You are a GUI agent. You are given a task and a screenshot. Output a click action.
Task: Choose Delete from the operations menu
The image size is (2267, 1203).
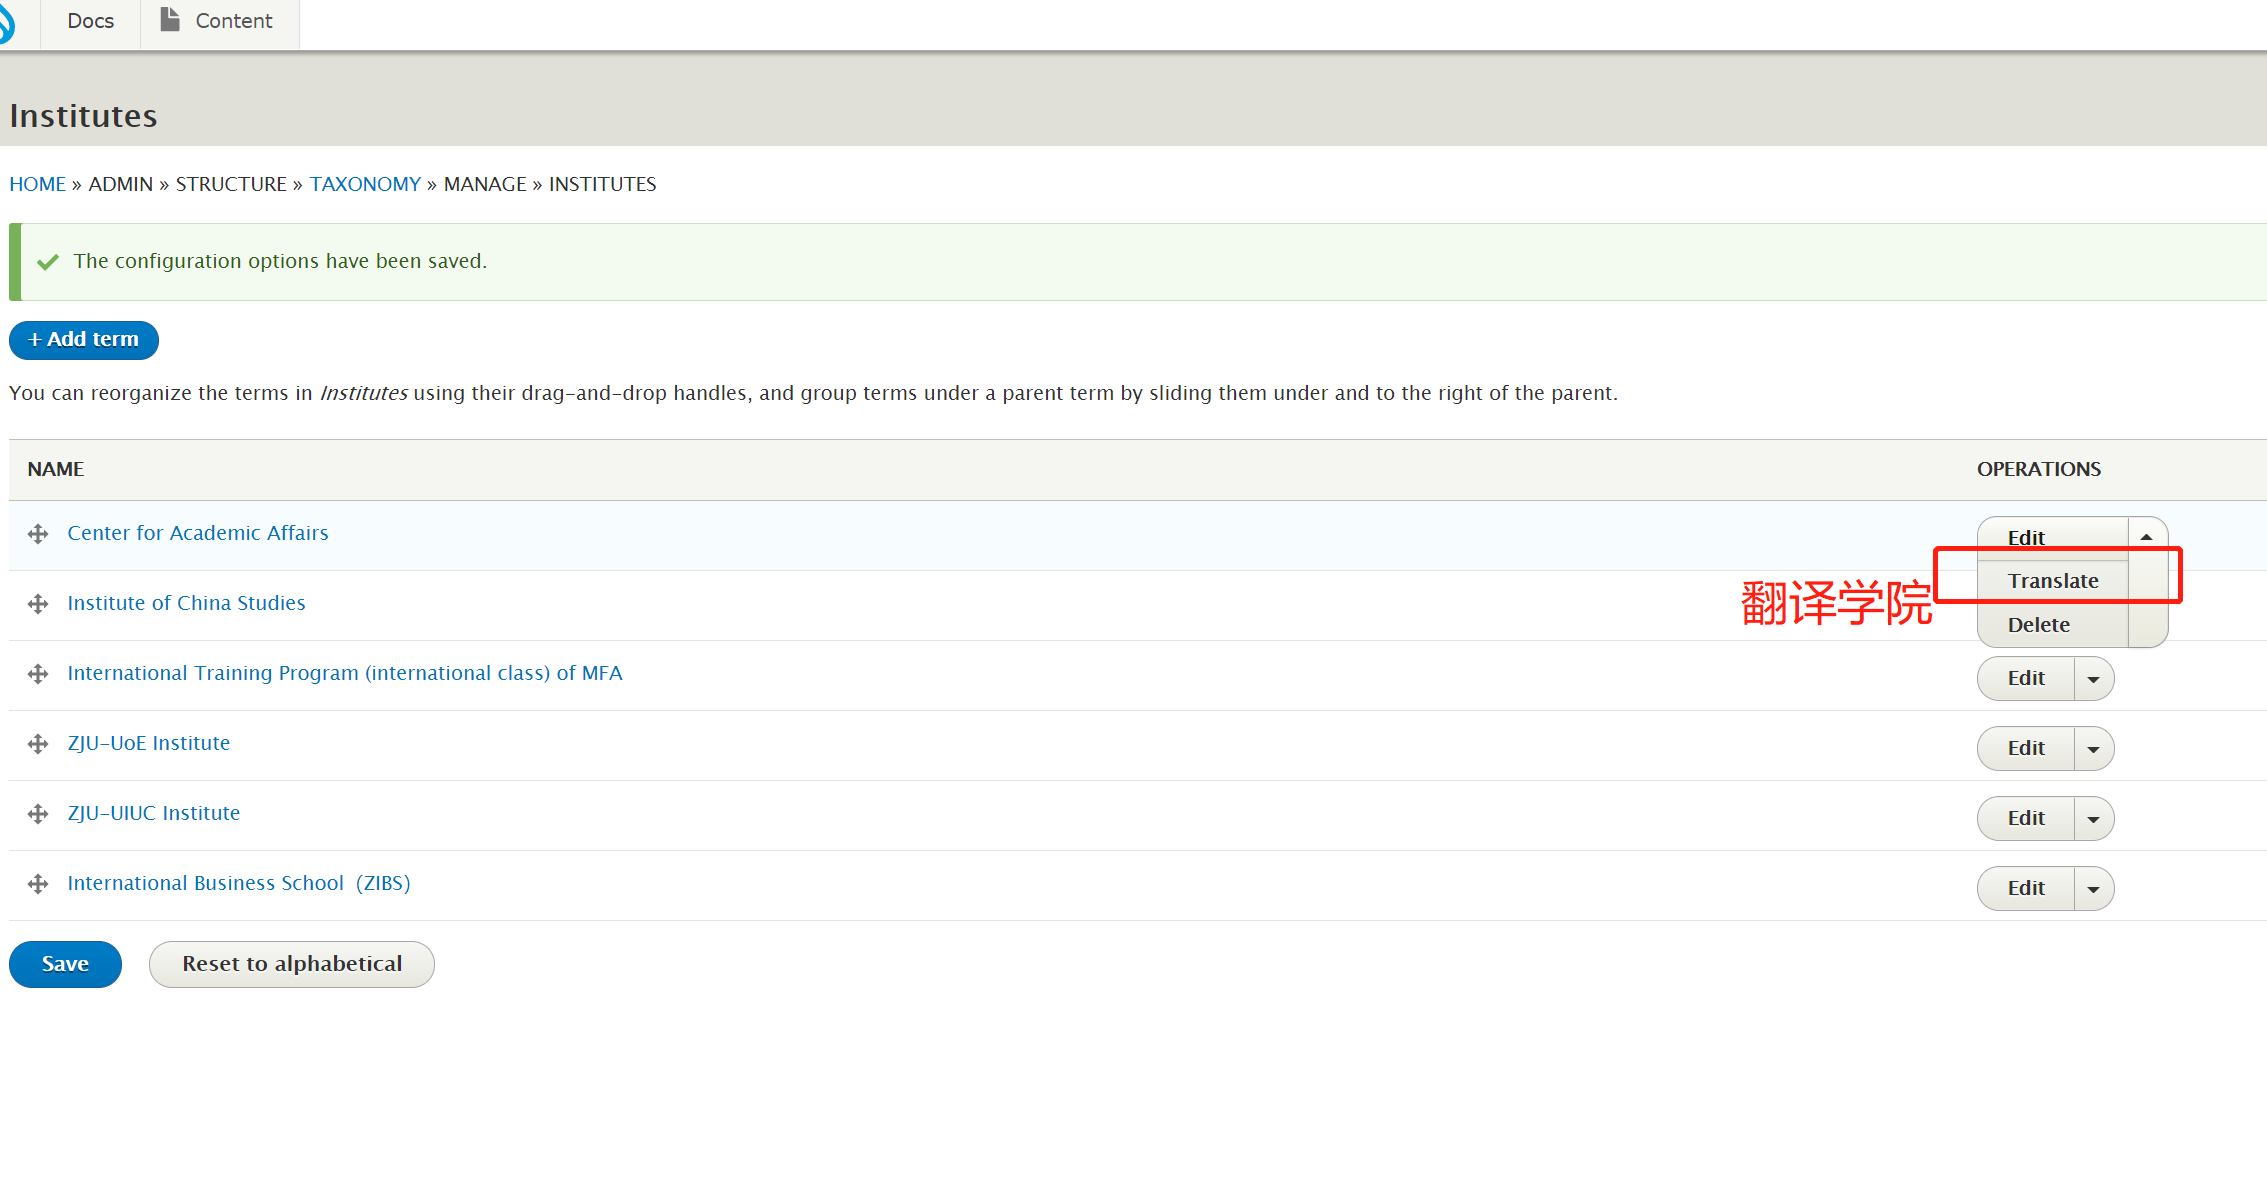click(2038, 625)
